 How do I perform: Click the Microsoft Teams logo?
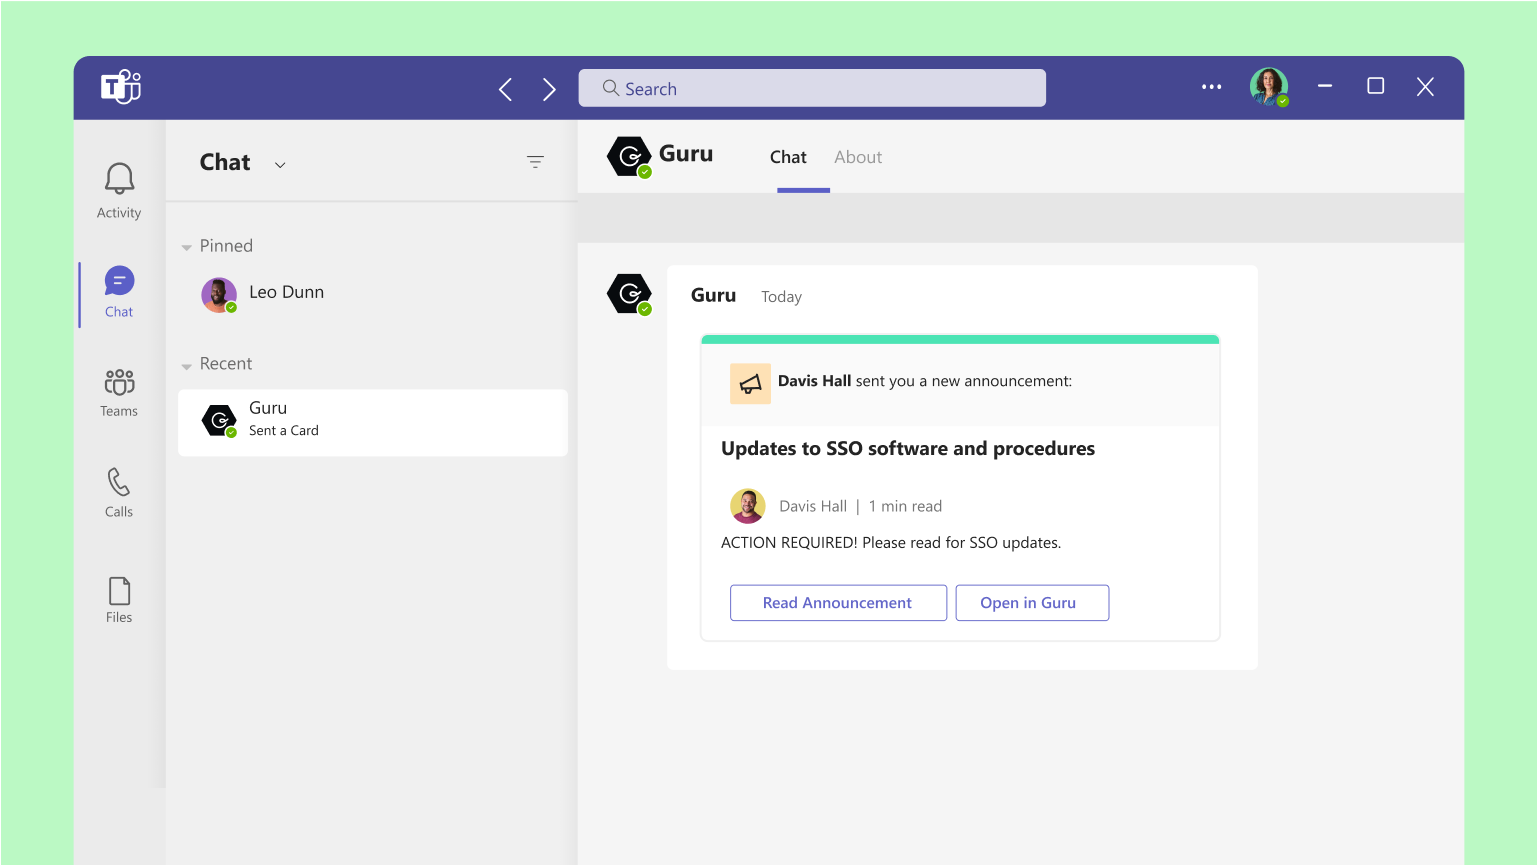pyautogui.click(x=121, y=87)
